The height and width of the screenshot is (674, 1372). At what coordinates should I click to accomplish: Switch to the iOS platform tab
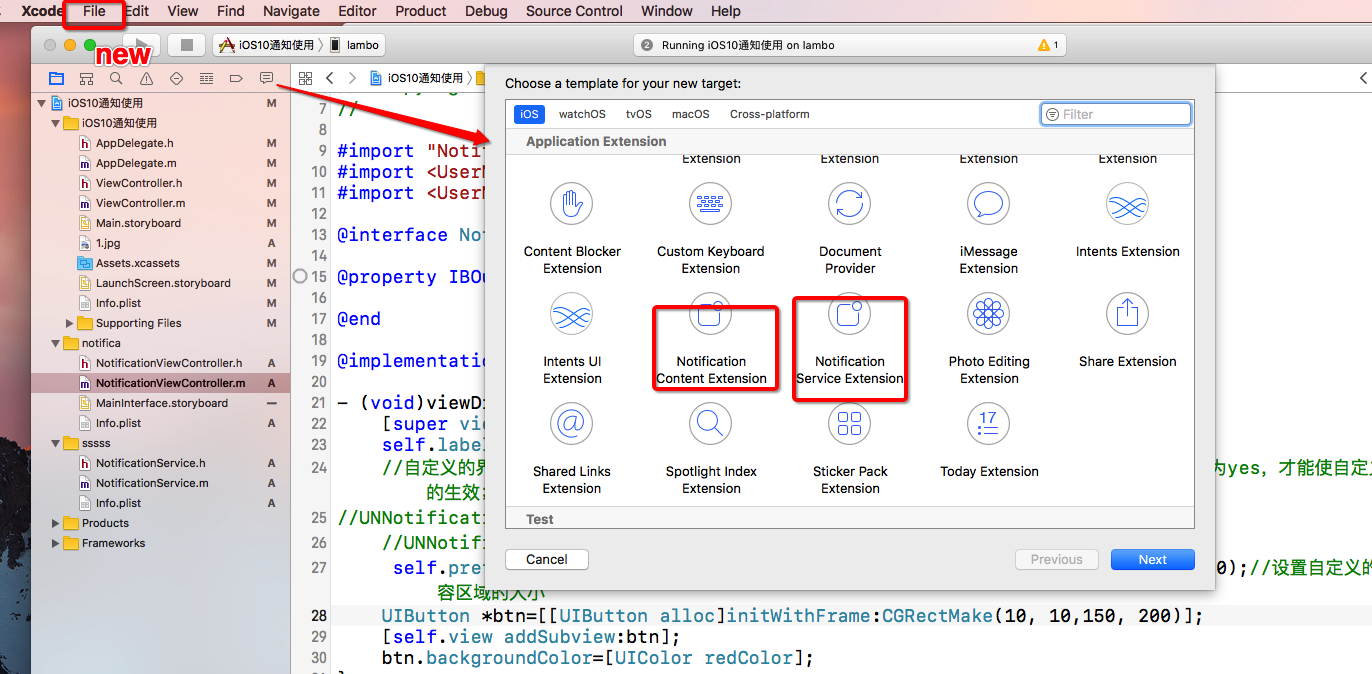pos(530,114)
